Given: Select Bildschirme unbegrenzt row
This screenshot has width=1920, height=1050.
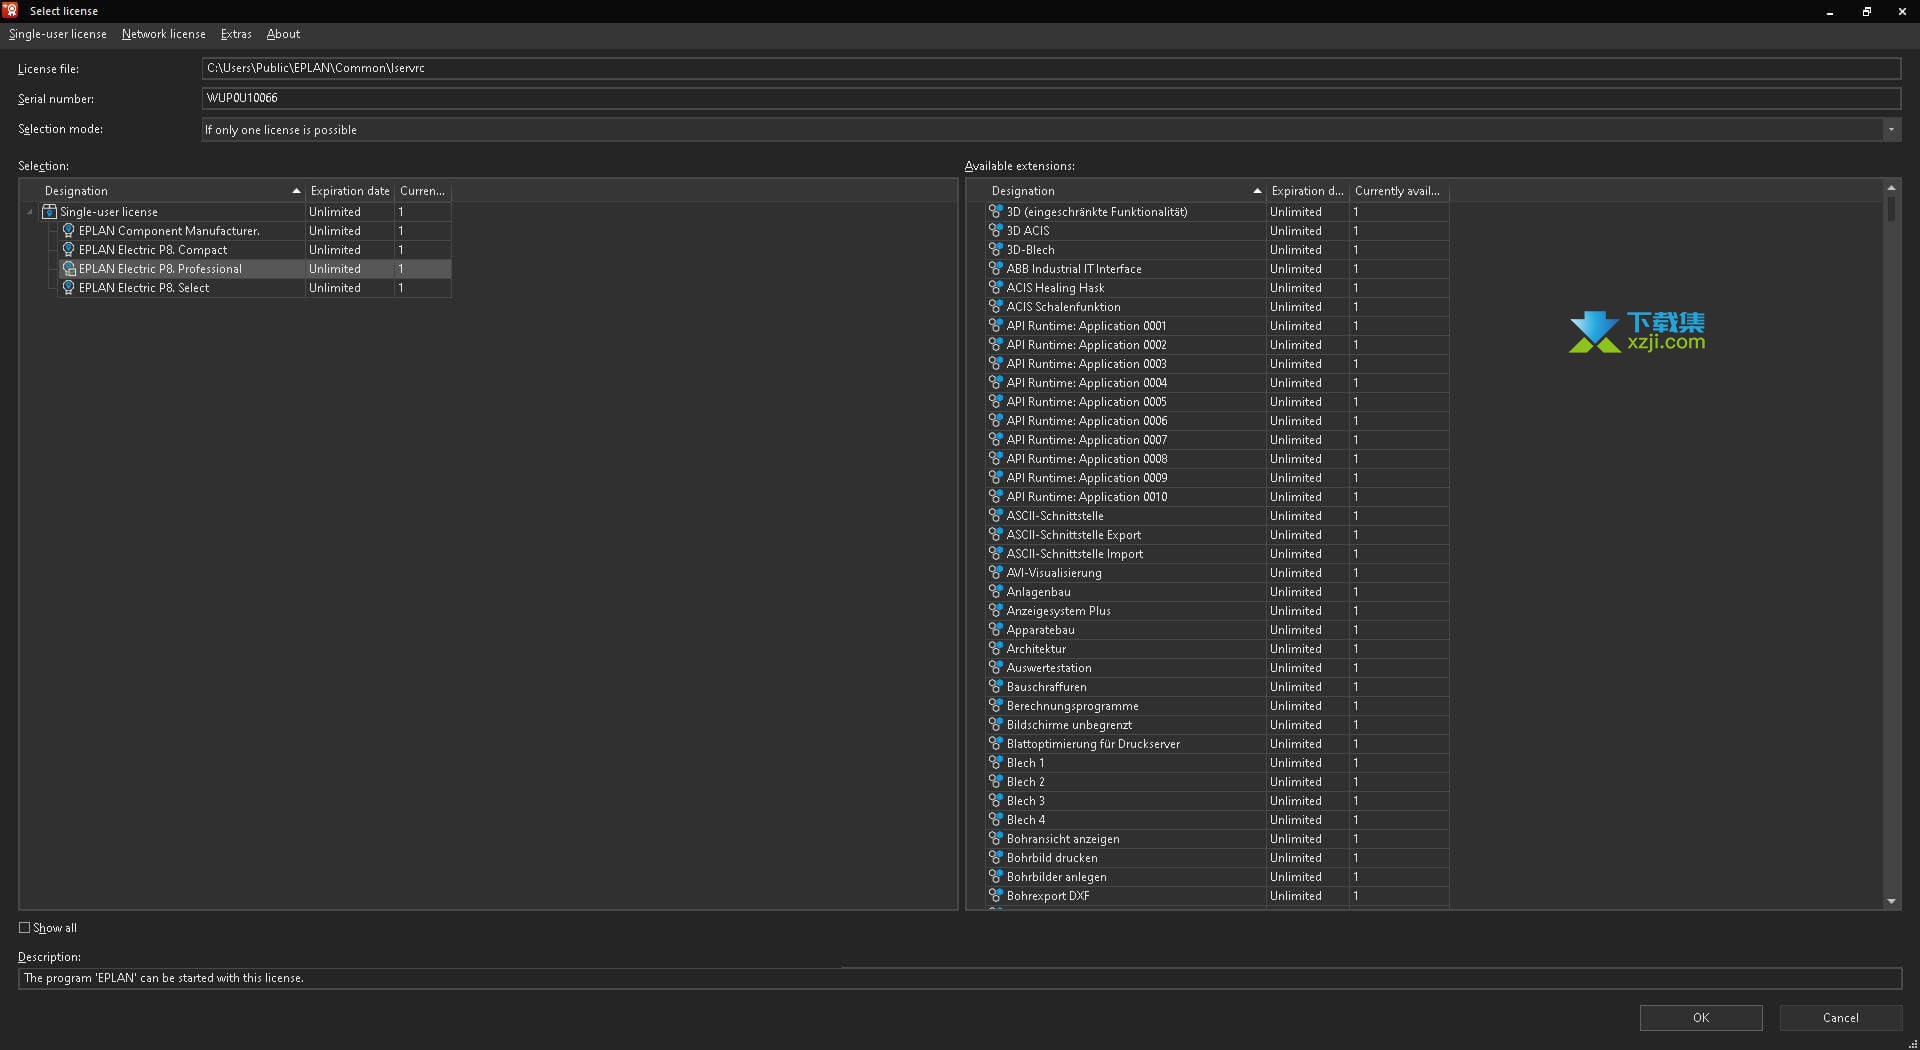Looking at the screenshot, I should [x=1217, y=725].
